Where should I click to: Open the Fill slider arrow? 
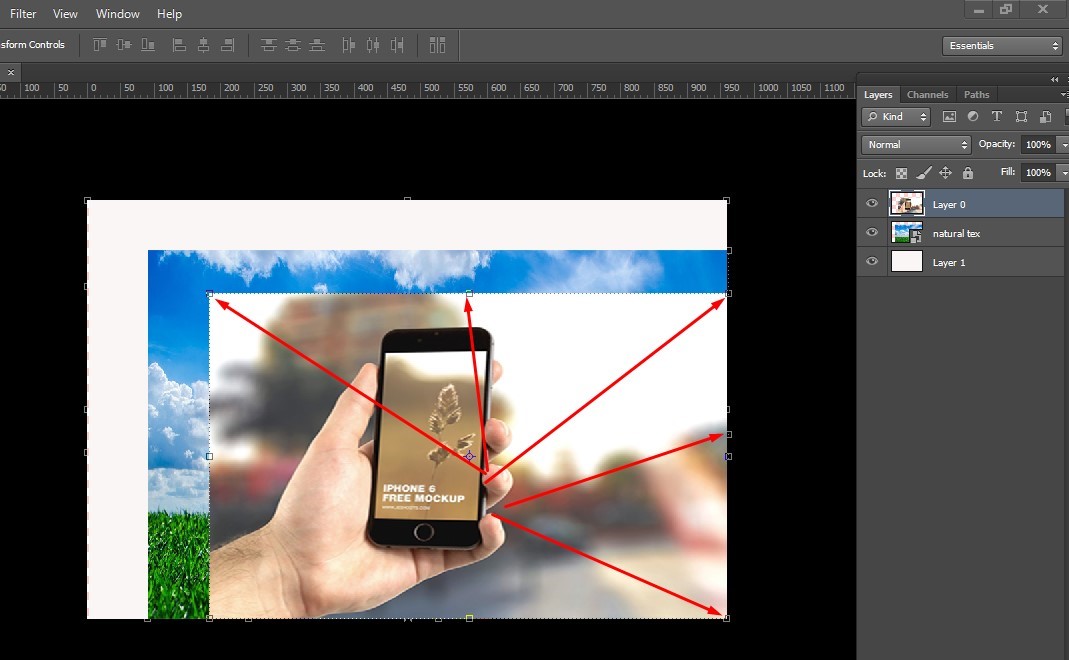1063,172
